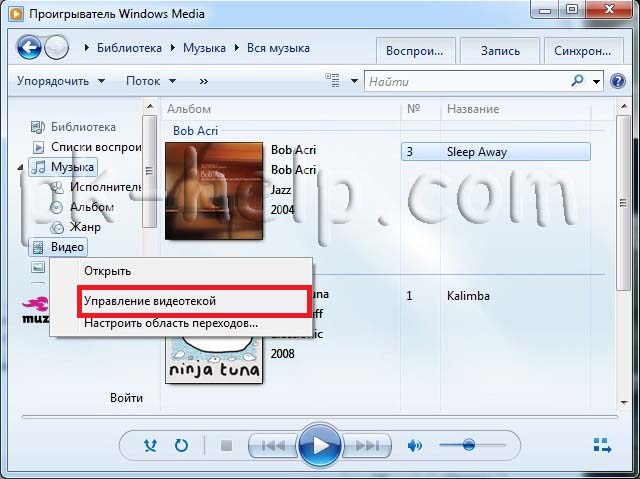
Task: Click the Bob Acri group header
Action: (x=195, y=131)
